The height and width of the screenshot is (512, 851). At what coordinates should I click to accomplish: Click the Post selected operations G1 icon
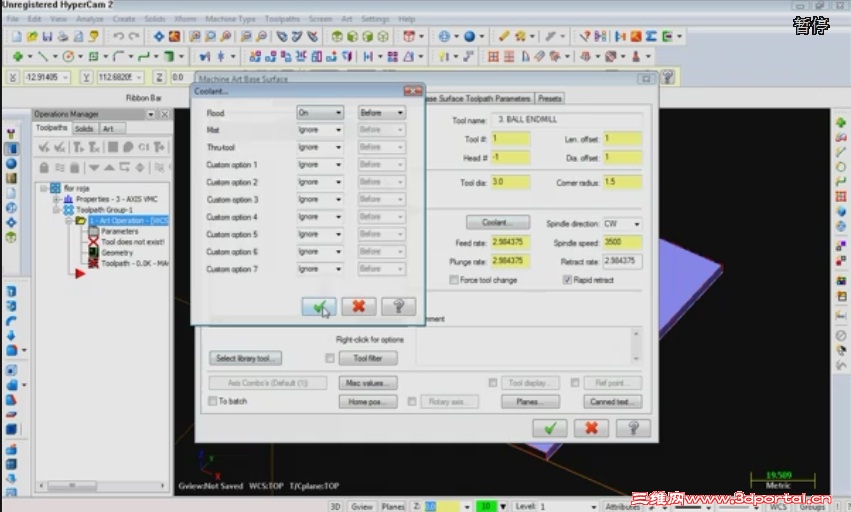[144, 147]
